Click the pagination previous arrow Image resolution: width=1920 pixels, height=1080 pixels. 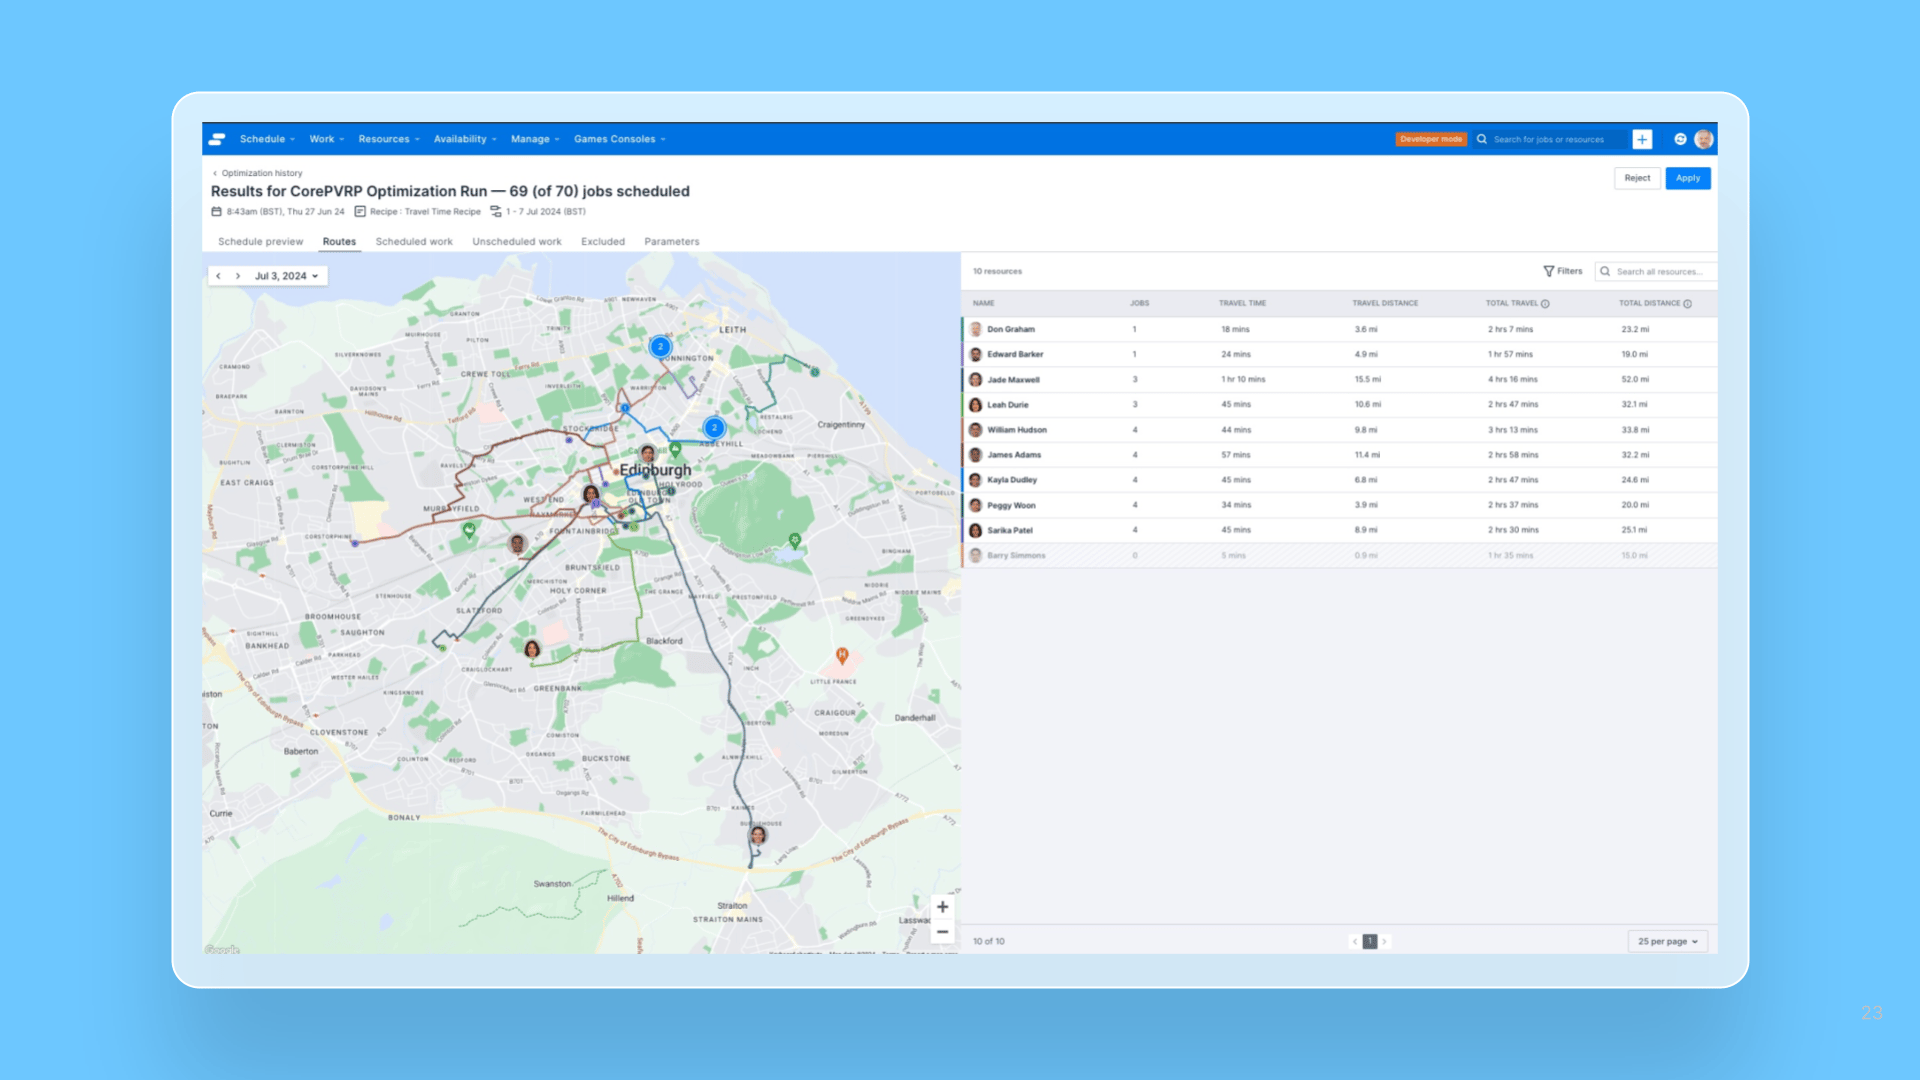tap(1355, 941)
